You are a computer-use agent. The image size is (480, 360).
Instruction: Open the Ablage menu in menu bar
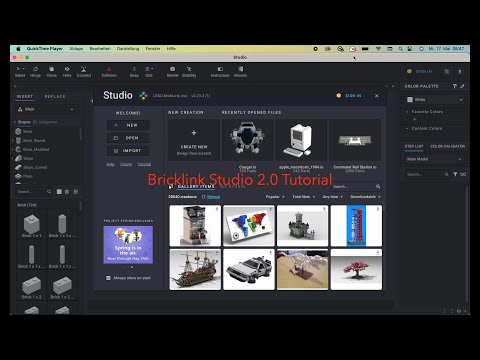(76, 49)
